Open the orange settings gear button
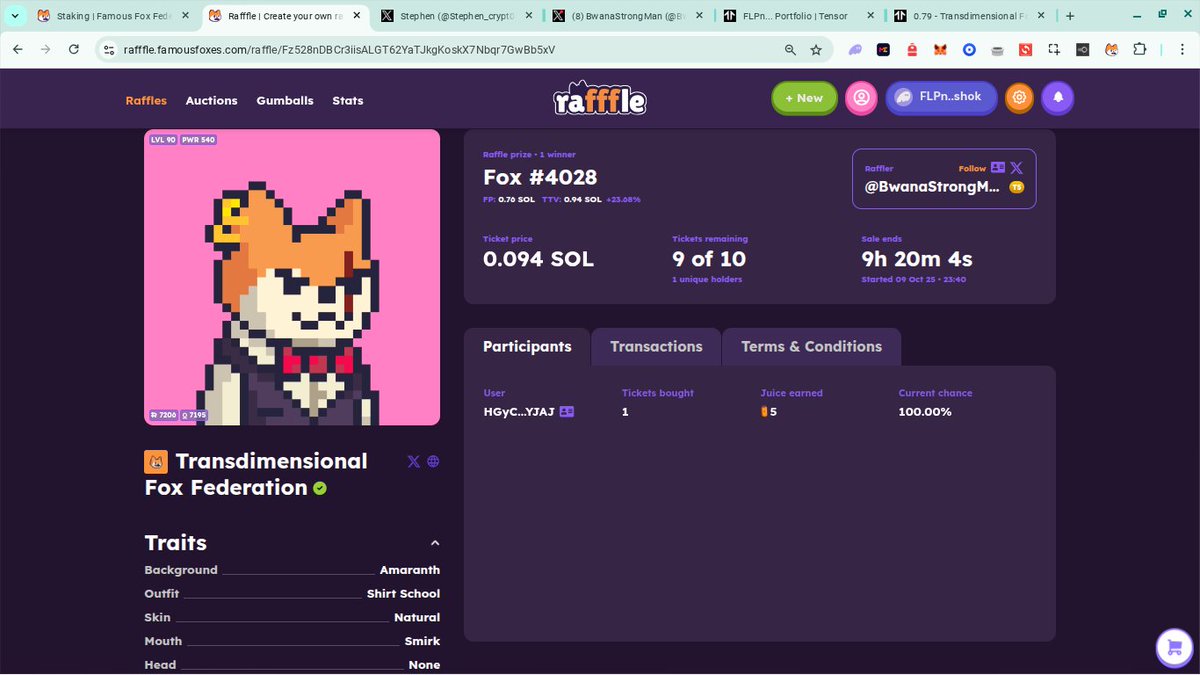The width and height of the screenshot is (1200, 675). pyautogui.click(x=1019, y=98)
